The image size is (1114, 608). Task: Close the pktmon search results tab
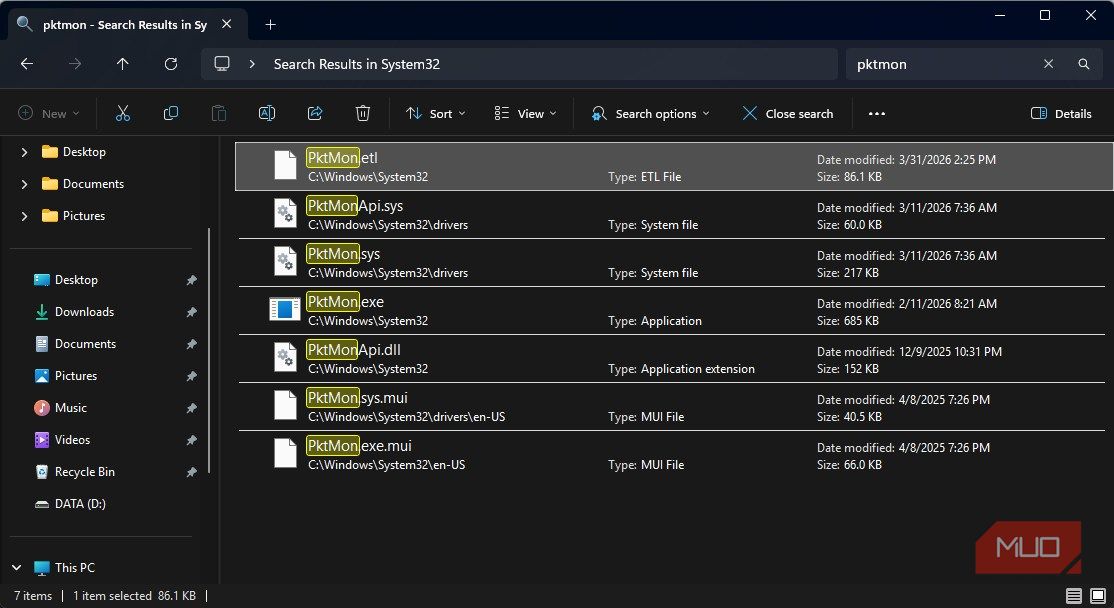pyautogui.click(x=227, y=24)
